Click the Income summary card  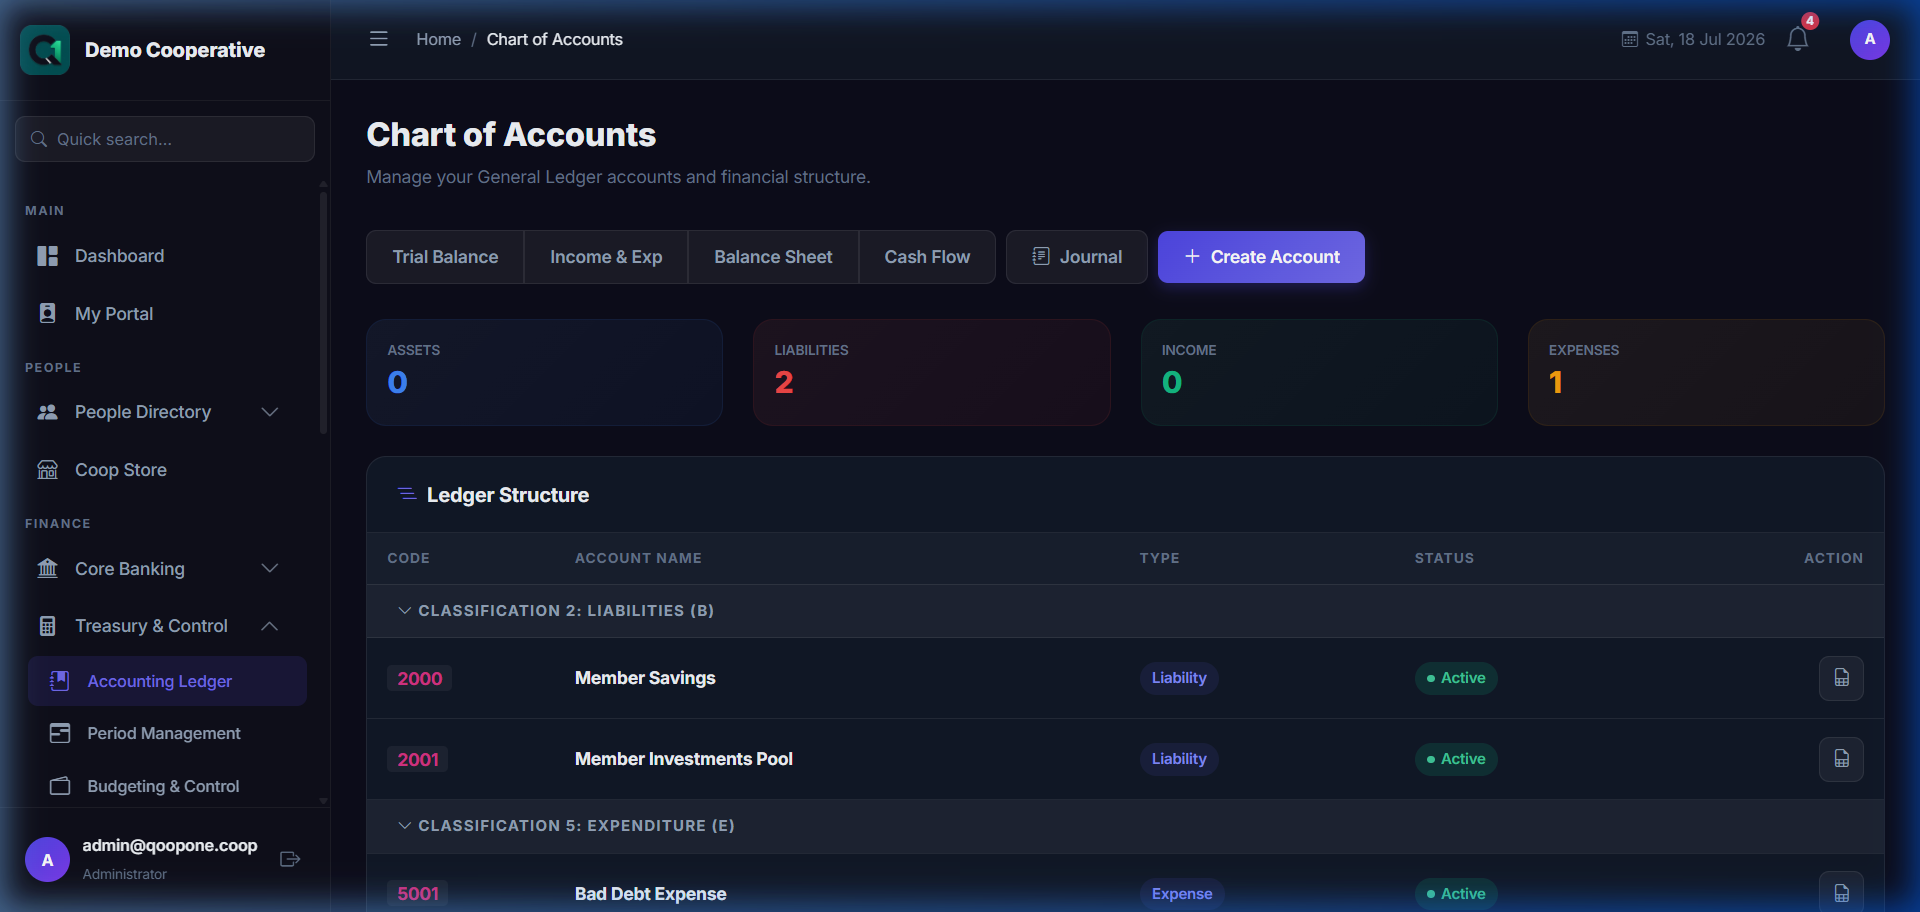pos(1319,372)
